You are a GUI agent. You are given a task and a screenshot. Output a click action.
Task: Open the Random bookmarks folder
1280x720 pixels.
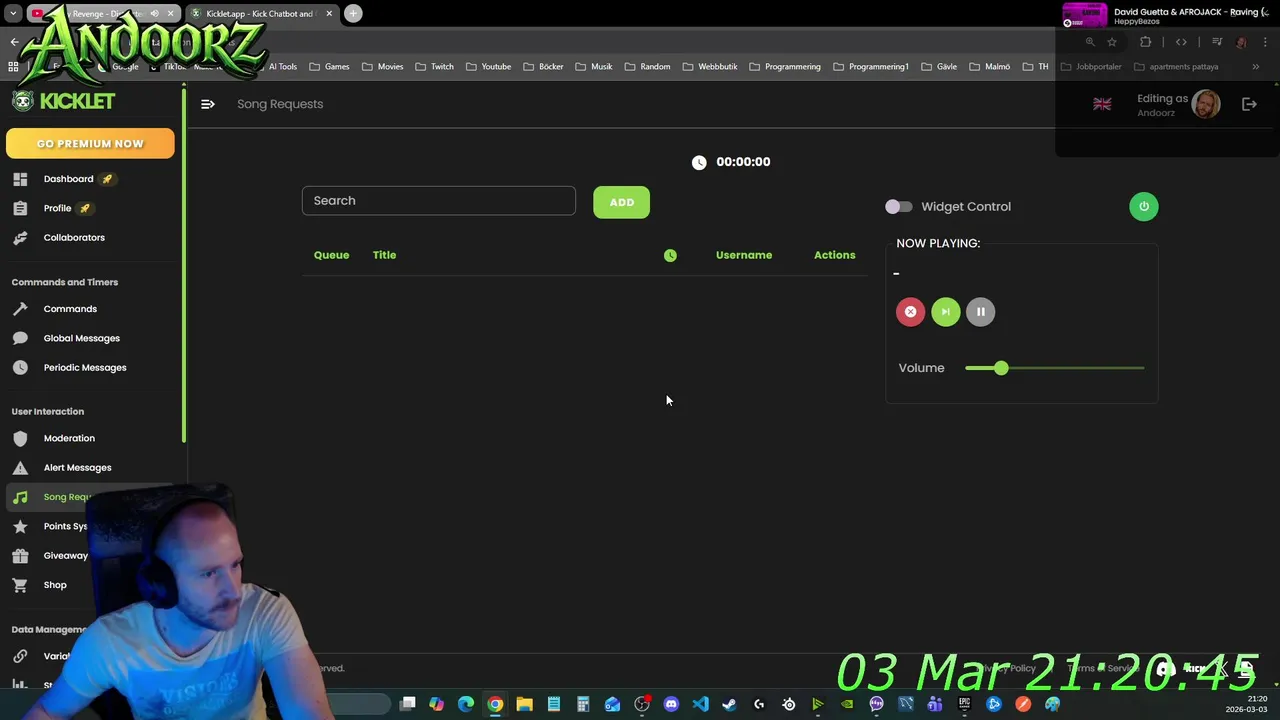tap(647, 67)
